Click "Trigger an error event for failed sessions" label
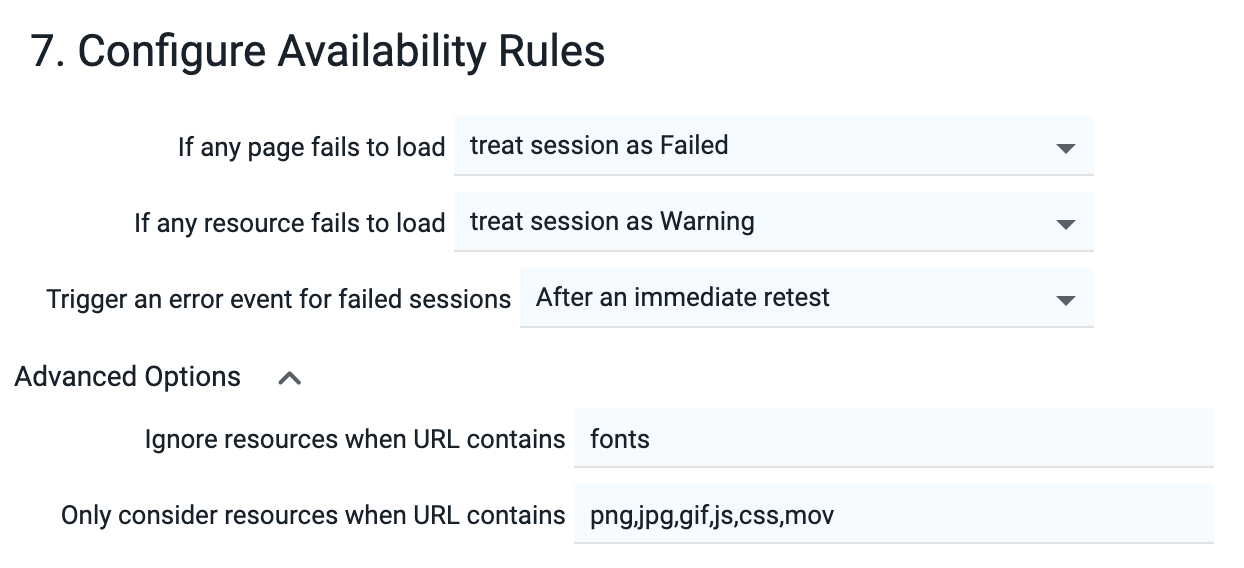The height and width of the screenshot is (568, 1244). tap(279, 299)
